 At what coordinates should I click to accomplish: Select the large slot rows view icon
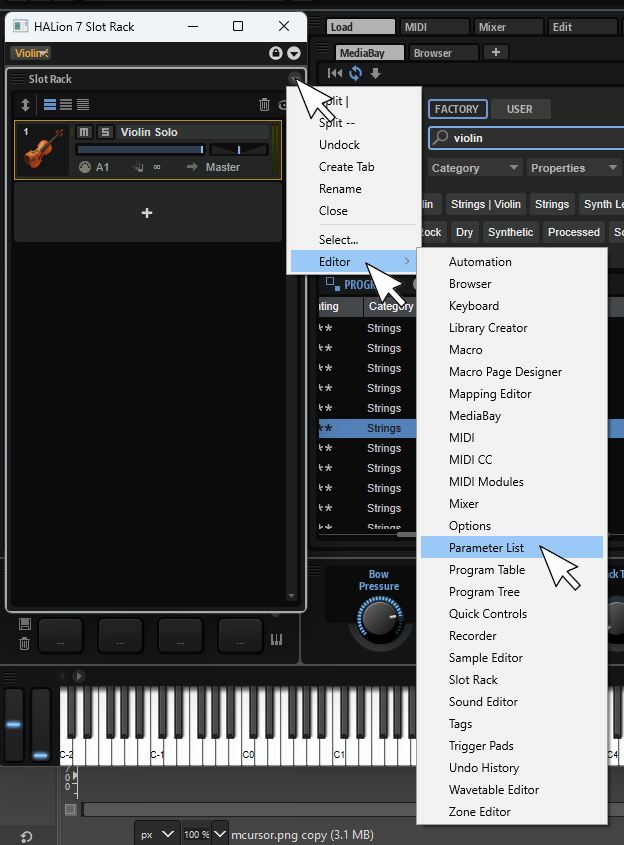coord(50,105)
